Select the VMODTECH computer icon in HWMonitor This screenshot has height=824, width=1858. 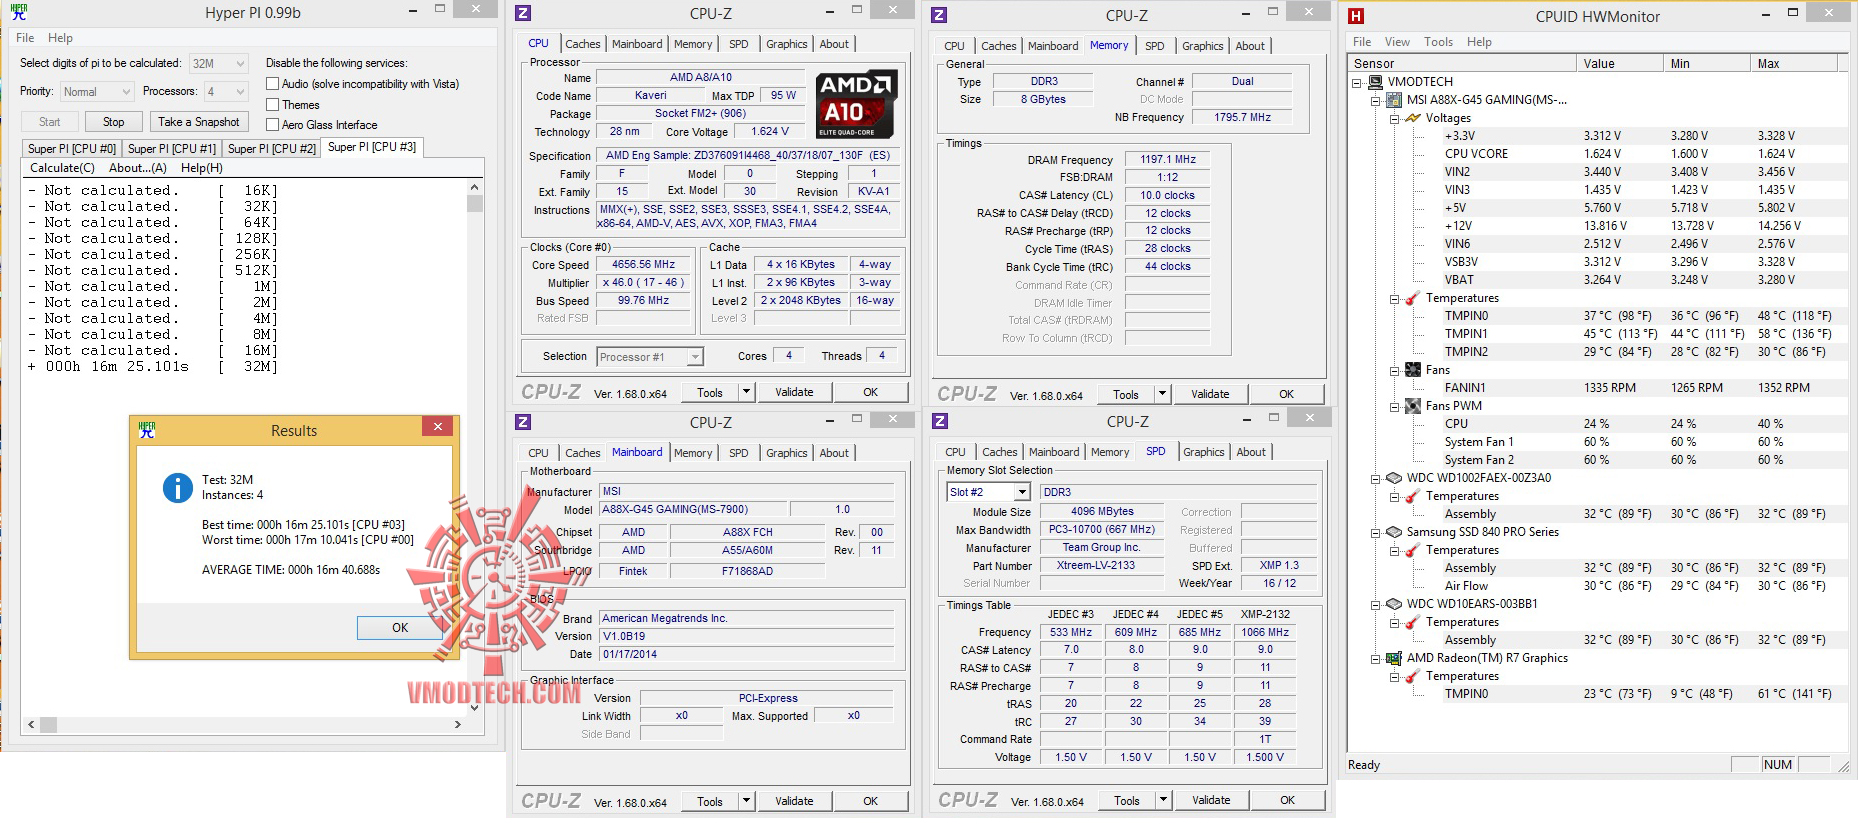(x=1376, y=82)
